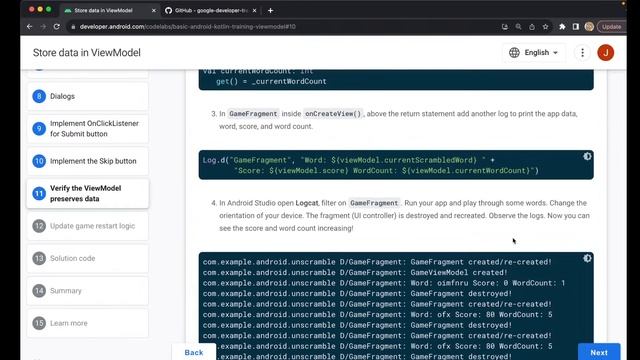The height and width of the screenshot is (360, 640).
Task: Go back using browser back arrow
Action: pos(29,27)
